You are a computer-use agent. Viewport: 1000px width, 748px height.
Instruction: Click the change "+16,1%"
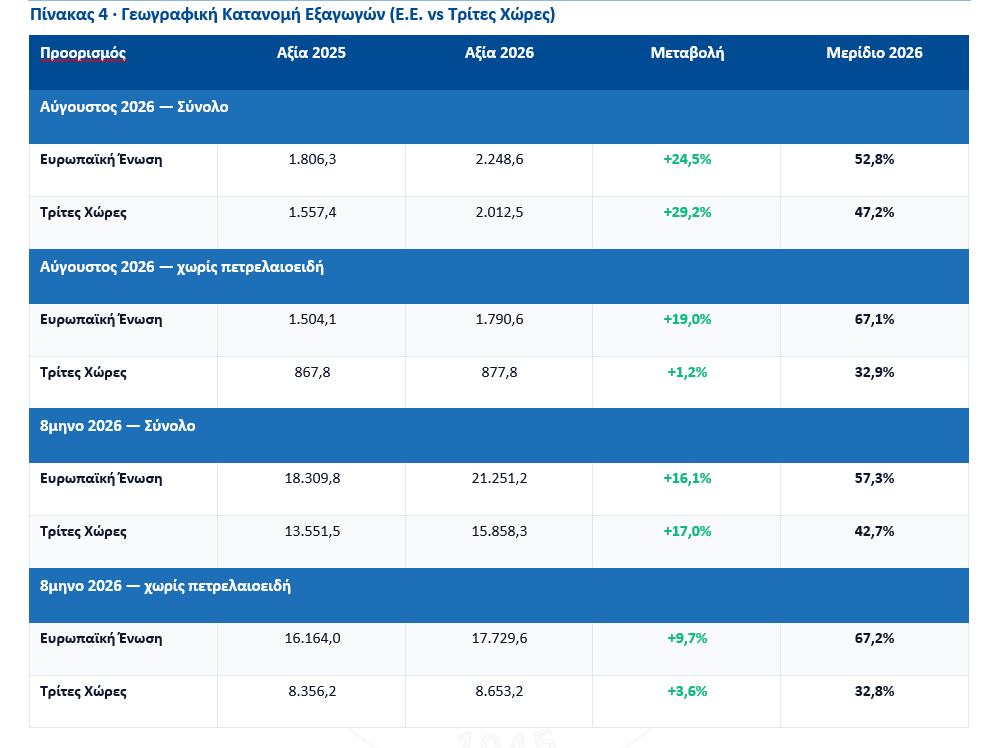click(687, 479)
